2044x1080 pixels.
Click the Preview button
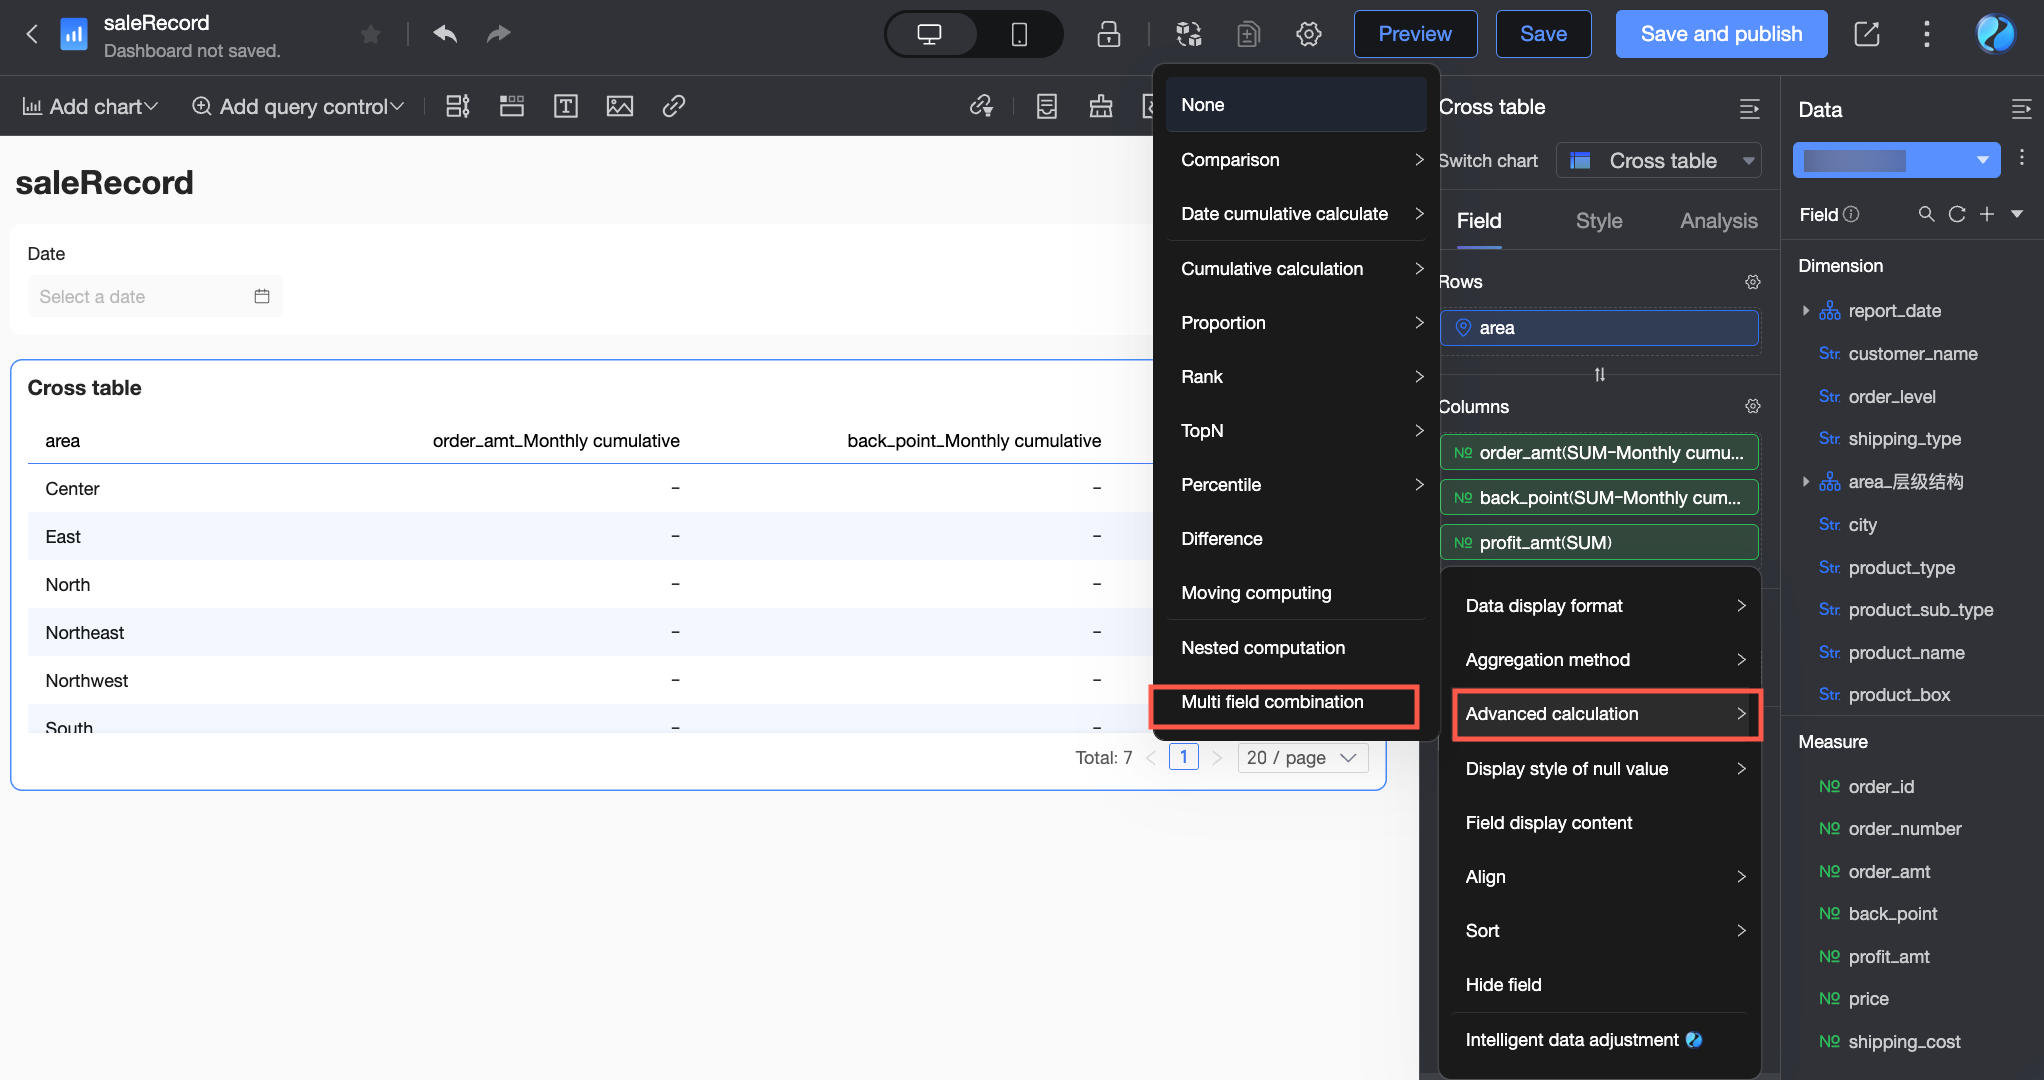pyautogui.click(x=1414, y=34)
